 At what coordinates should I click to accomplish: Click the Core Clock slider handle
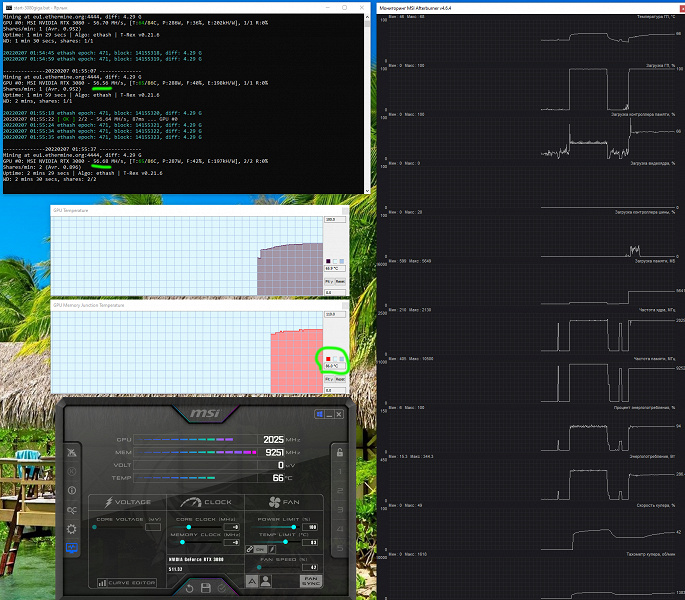(189, 527)
